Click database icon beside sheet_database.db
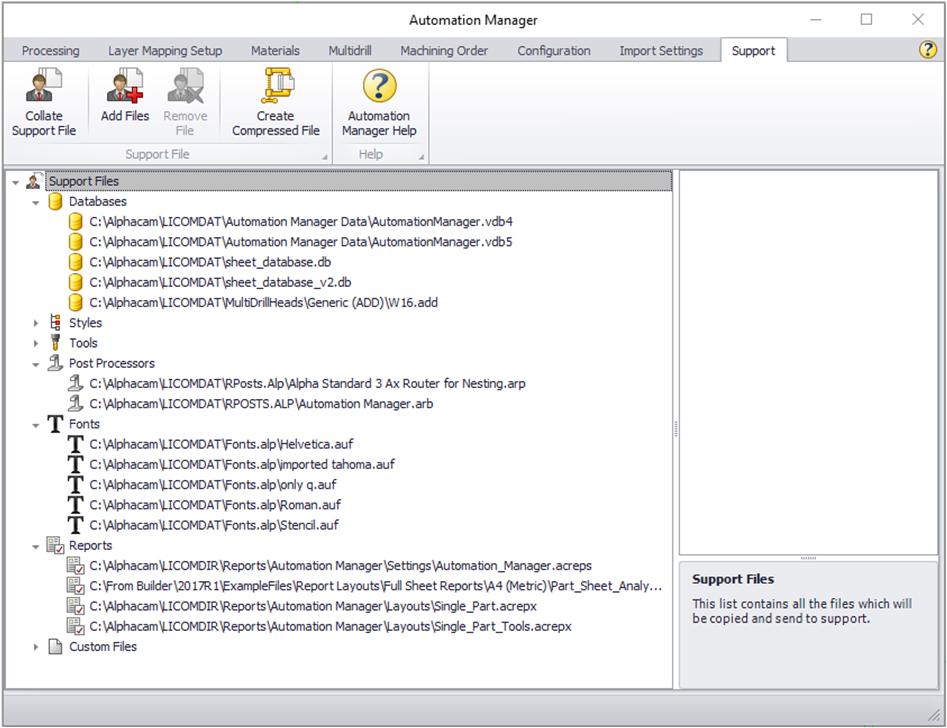 (75, 262)
